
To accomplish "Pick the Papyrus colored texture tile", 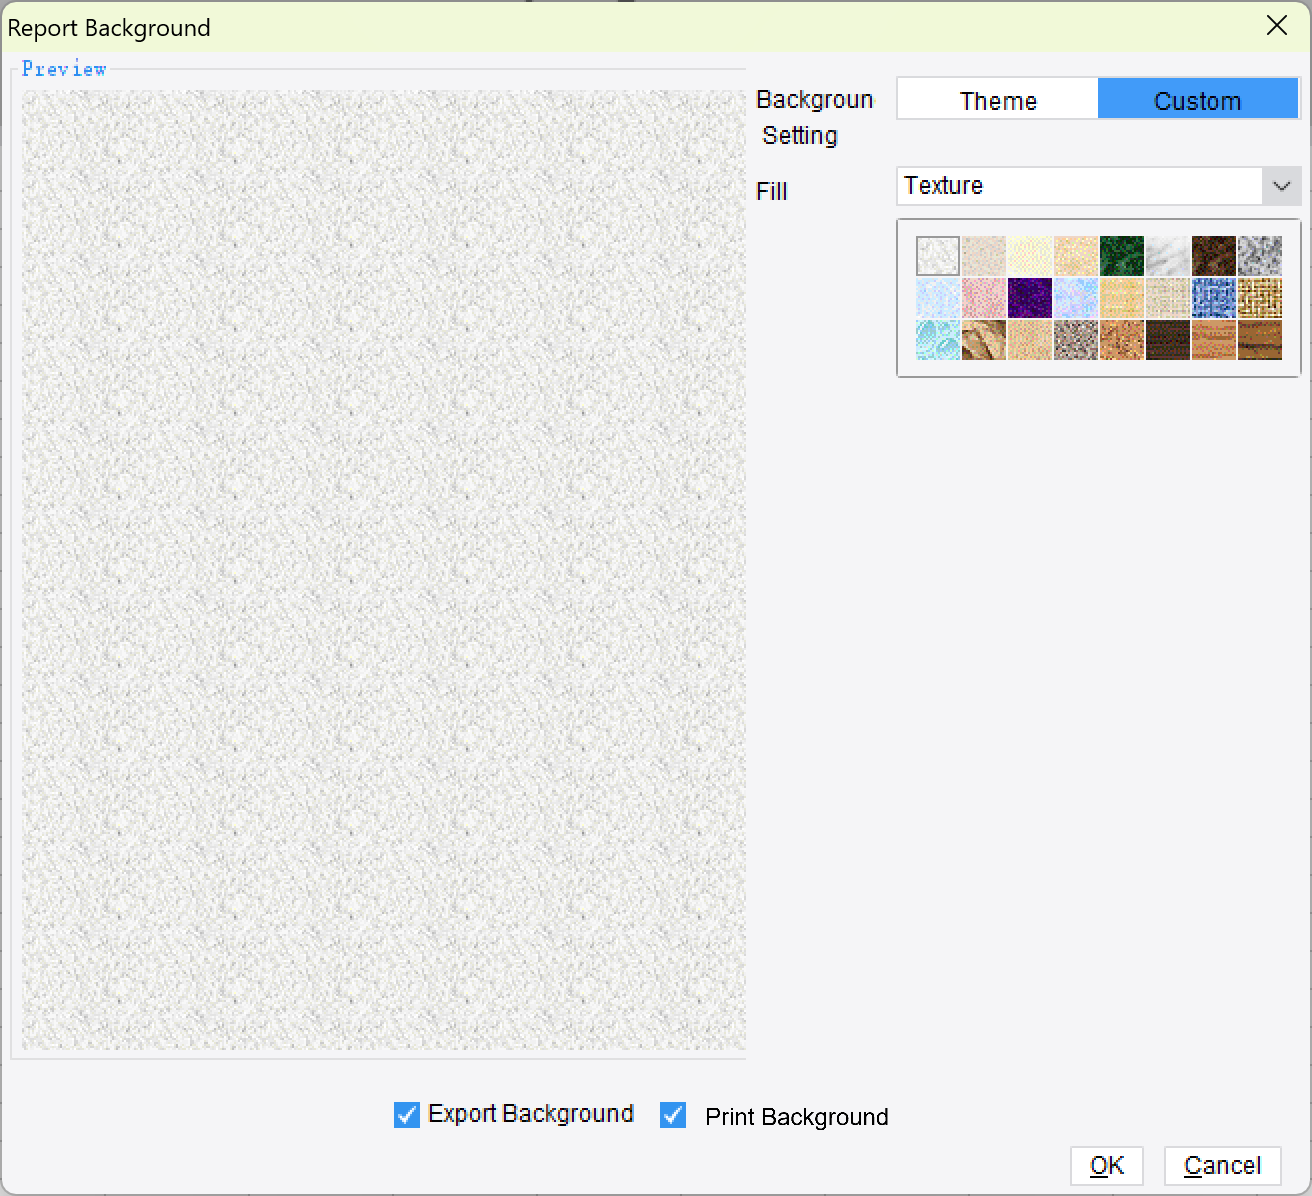I will (x=1122, y=297).
